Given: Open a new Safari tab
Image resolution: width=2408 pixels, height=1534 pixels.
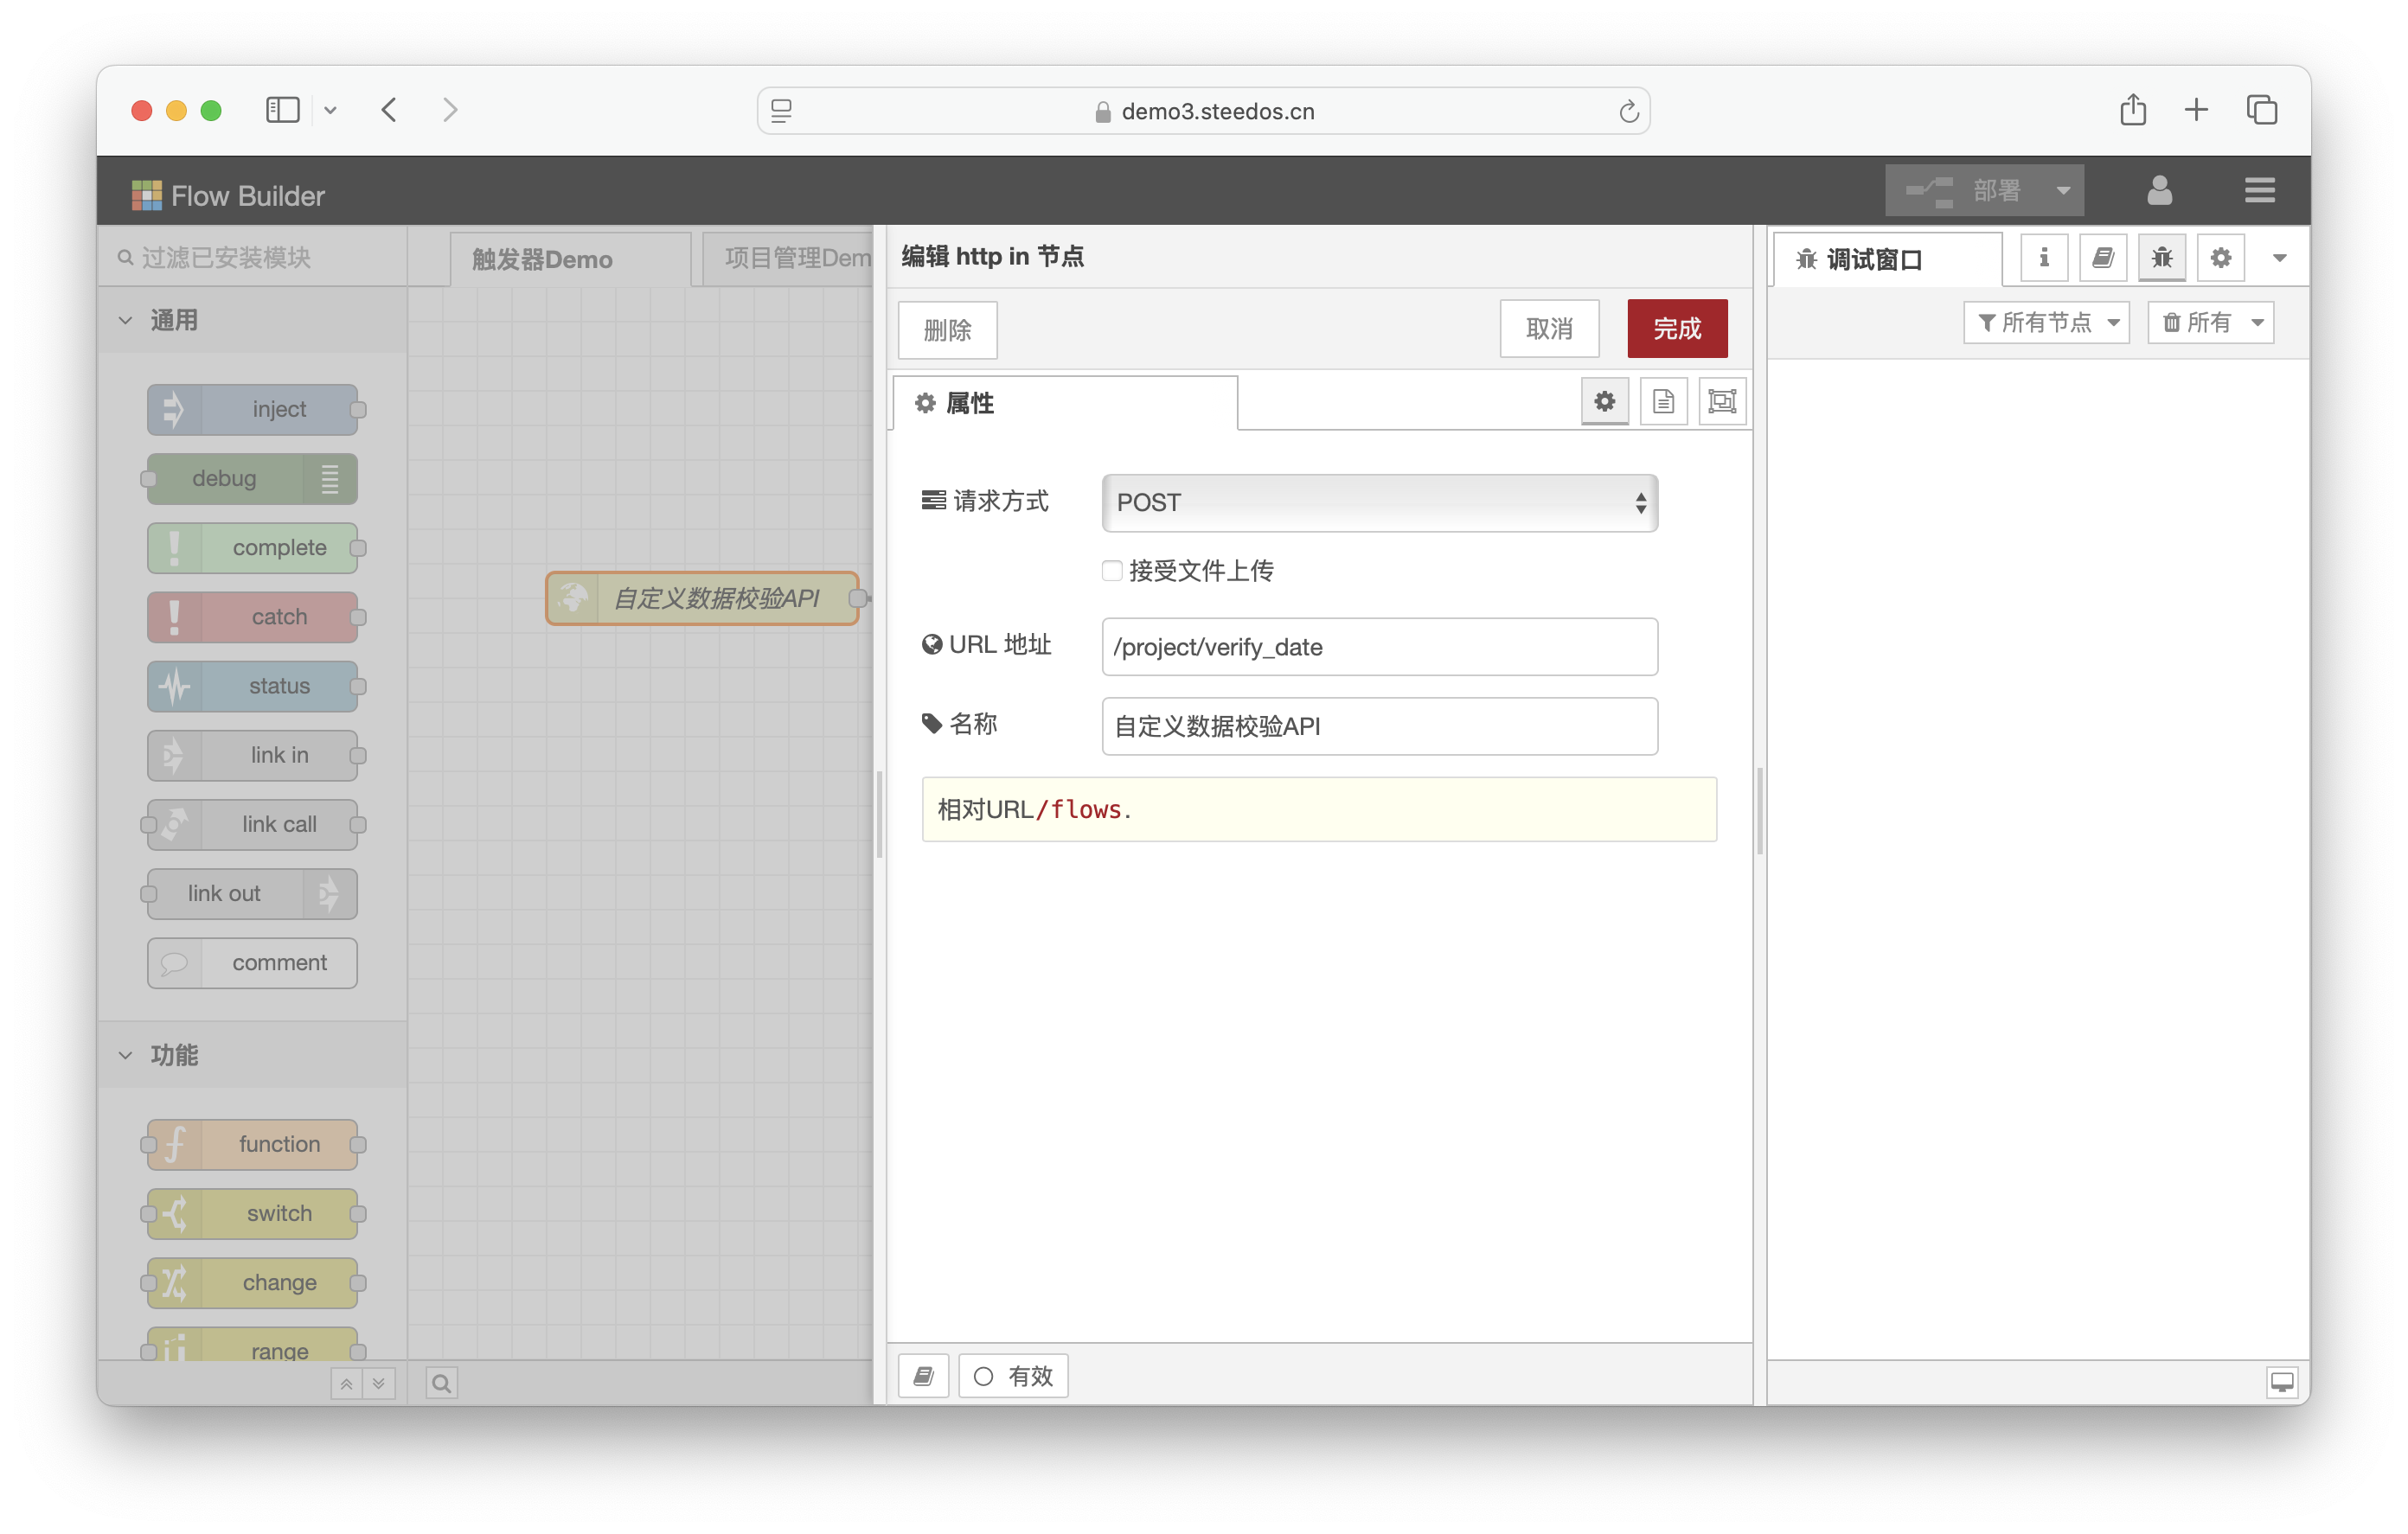Looking at the screenshot, I should (2196, 110).
